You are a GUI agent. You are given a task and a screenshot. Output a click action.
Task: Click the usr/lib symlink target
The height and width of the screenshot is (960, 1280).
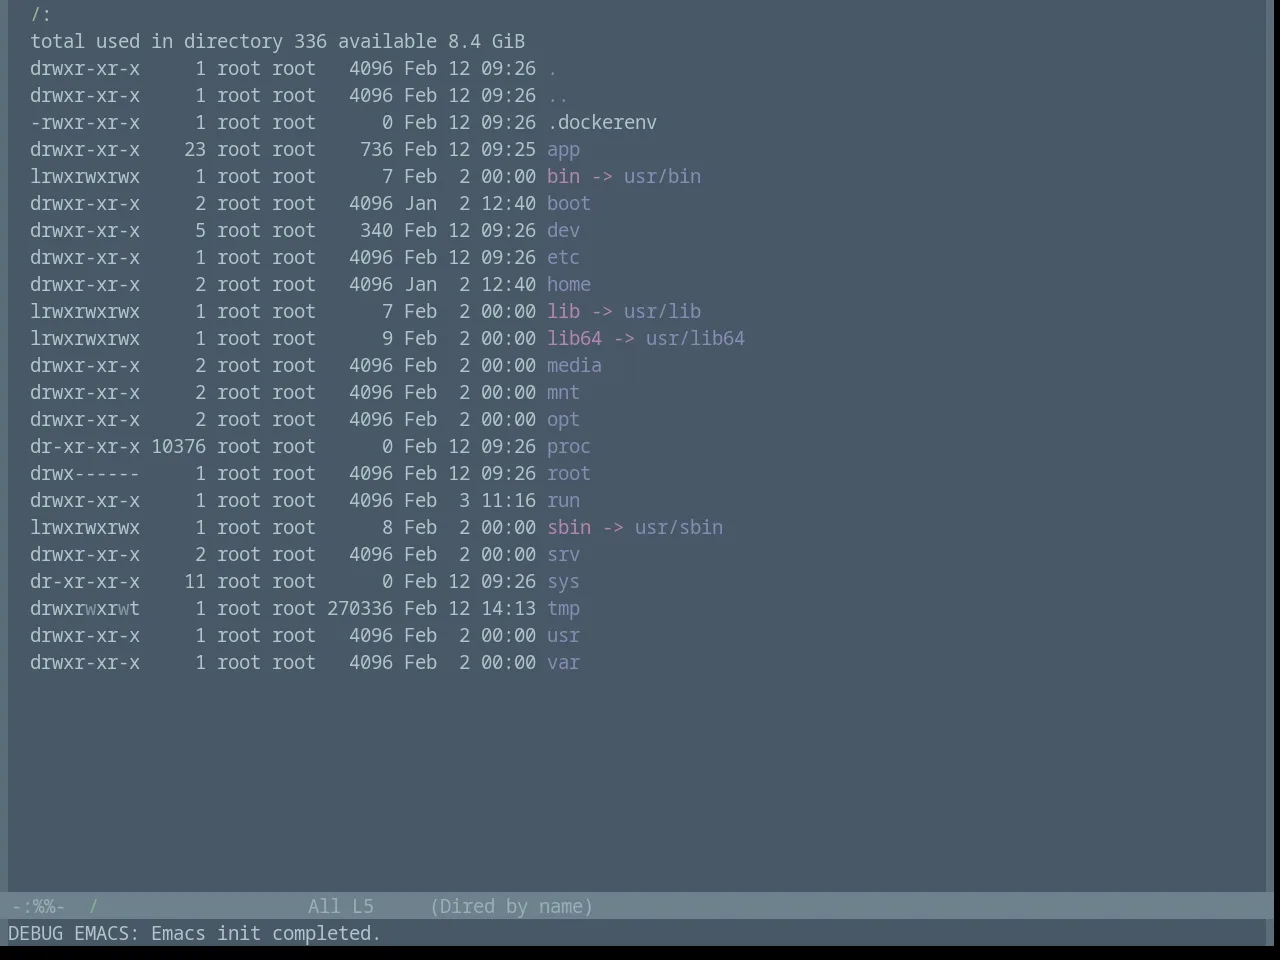pyautogui.click(x=662, y=312)
